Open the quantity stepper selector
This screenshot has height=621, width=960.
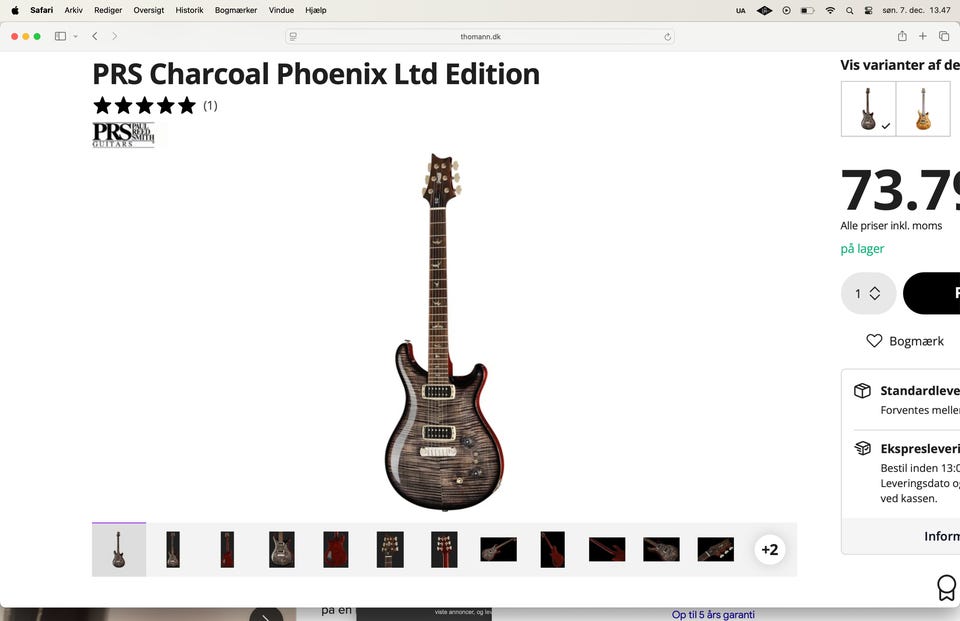click(x=868, y=293)
